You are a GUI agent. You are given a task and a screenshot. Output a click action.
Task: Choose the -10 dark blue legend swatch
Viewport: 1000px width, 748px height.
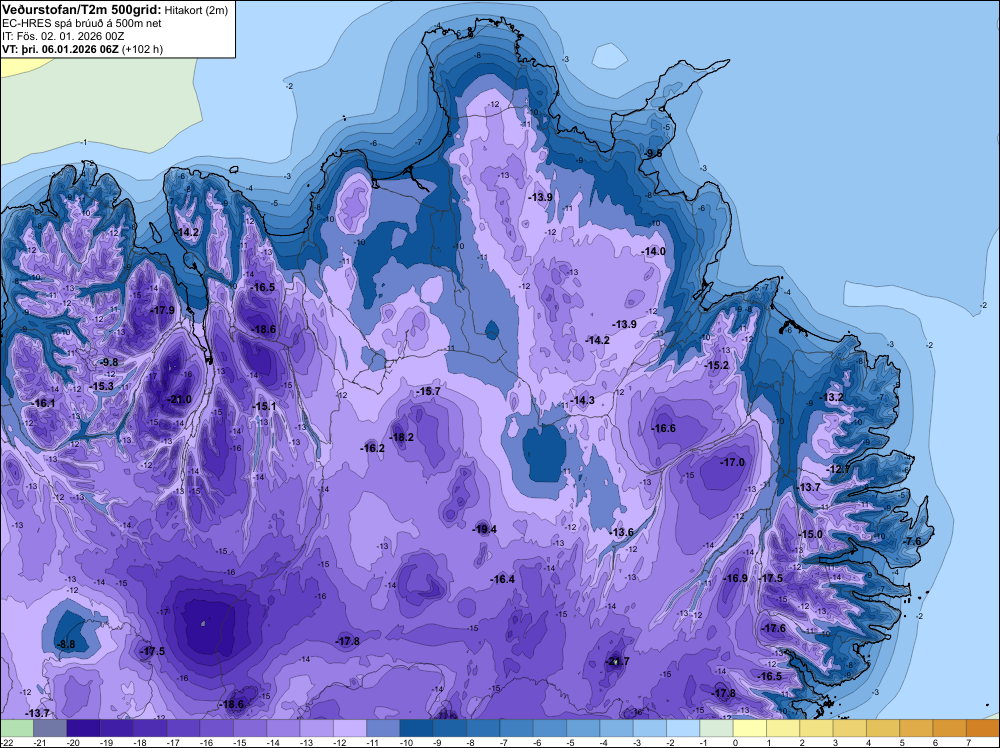416,728
